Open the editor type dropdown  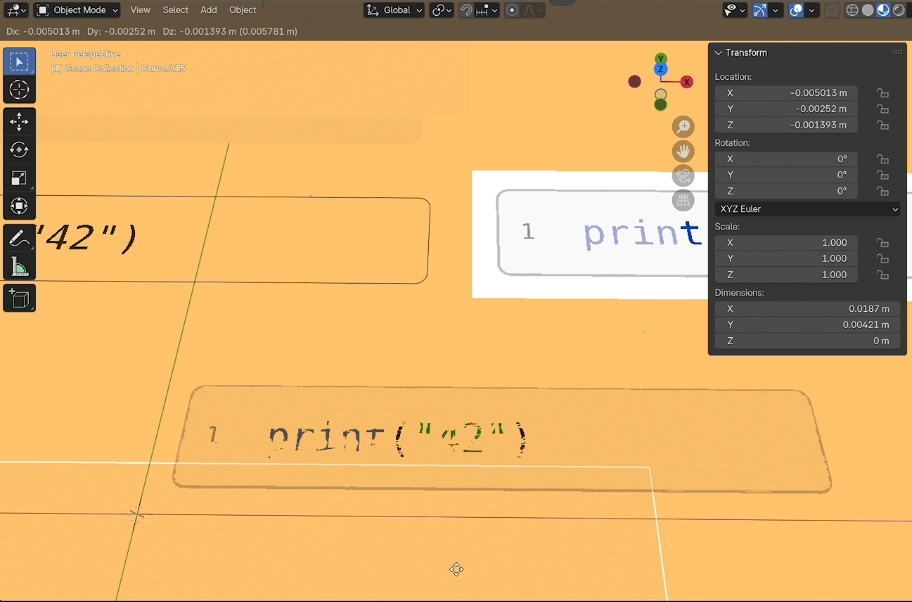pyautogui.click(x=16, y=10)
